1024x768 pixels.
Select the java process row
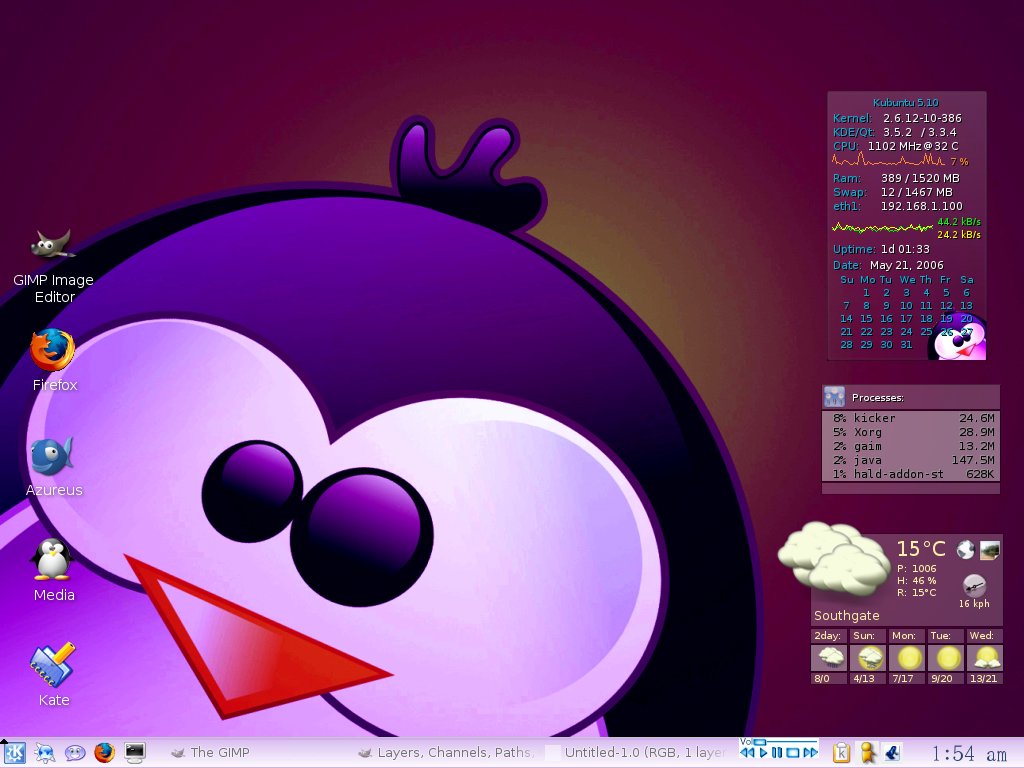click(911, 460)
